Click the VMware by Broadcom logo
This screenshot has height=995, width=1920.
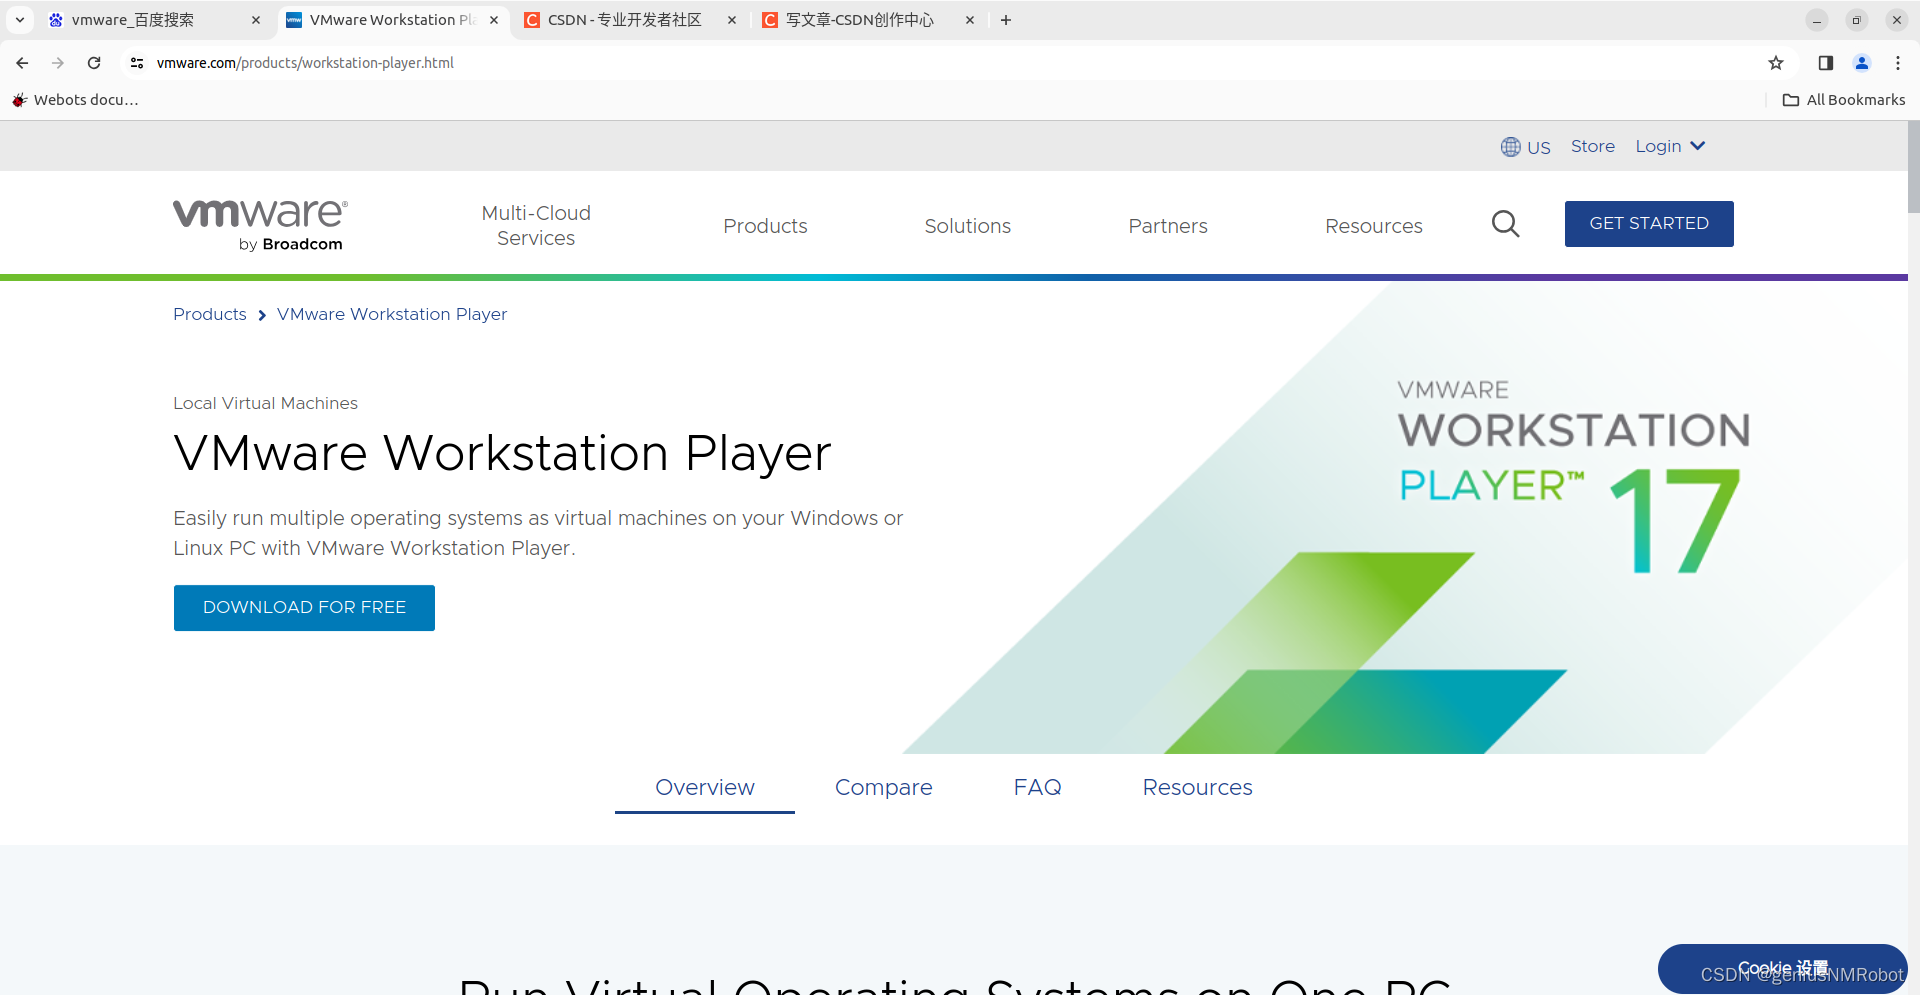coord(258,222)
